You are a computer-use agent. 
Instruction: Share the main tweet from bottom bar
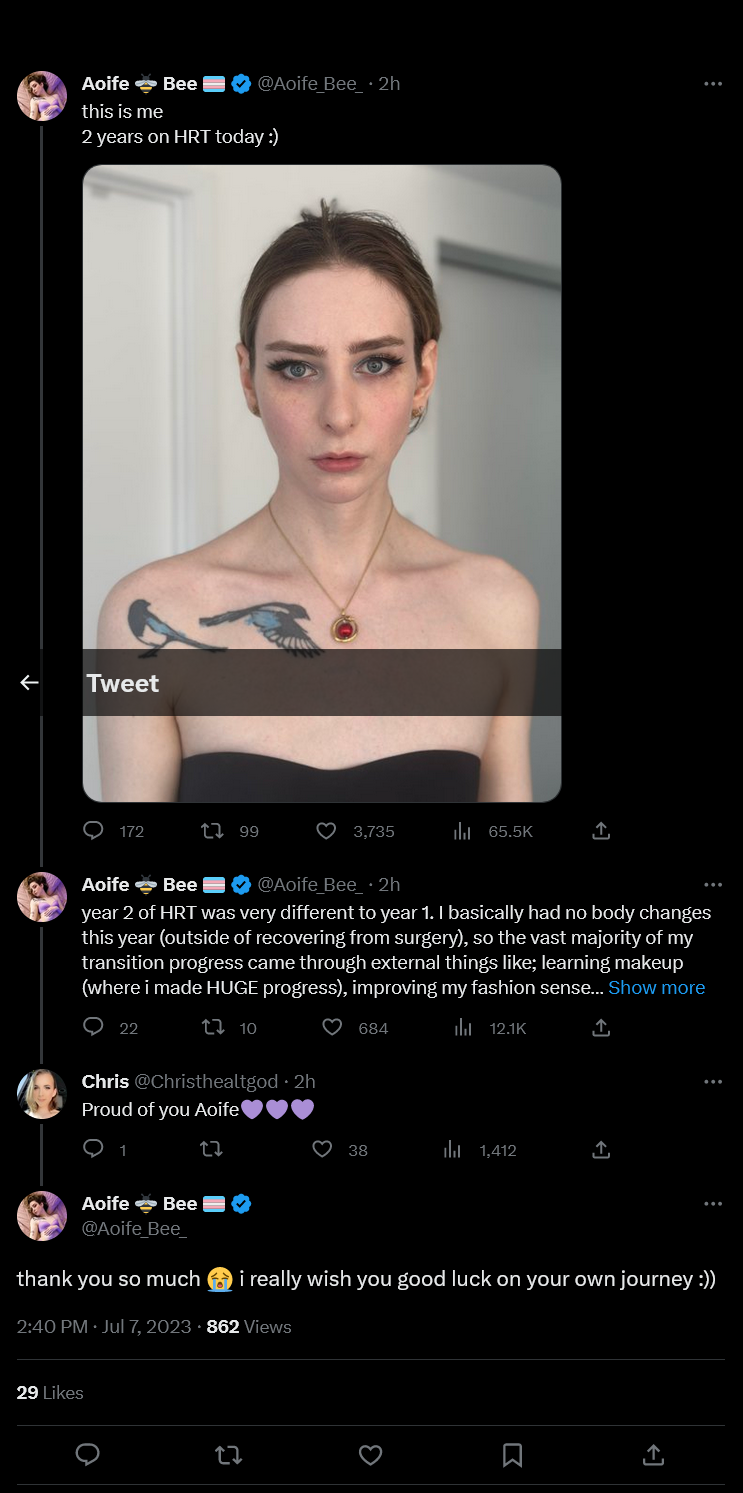(653, 1455)
